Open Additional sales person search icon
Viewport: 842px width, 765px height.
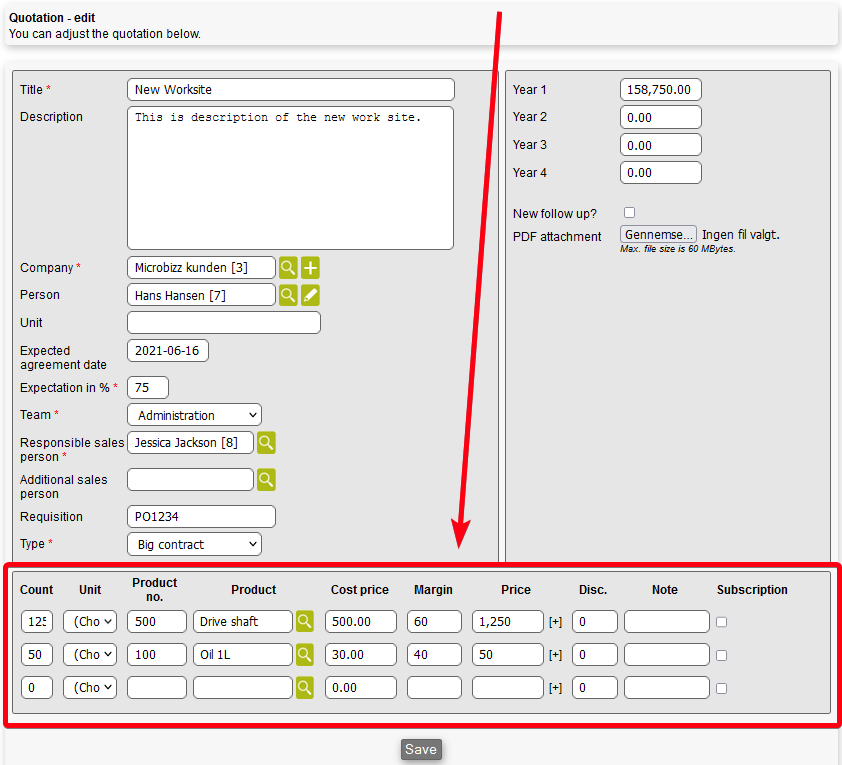pyautogui.click(x=266, y=480)
